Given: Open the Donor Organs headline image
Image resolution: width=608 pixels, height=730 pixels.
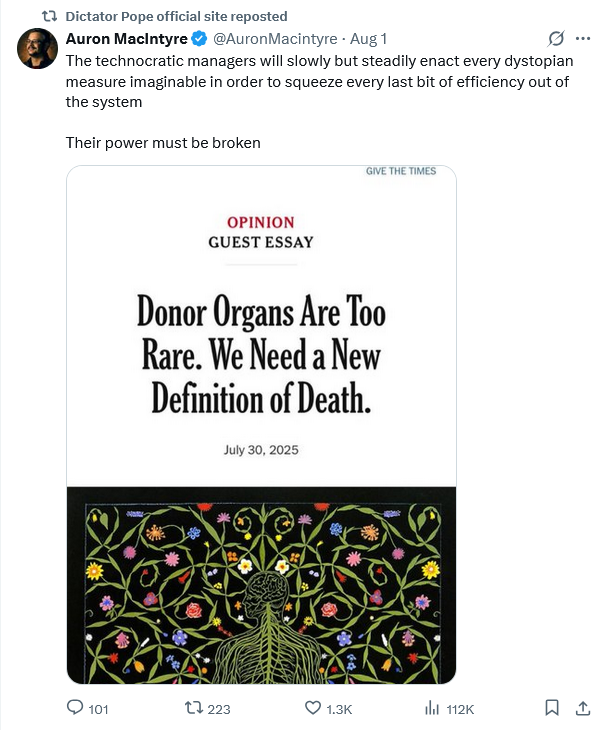Looking at the screenshot, I should click(x=261, y=356).
